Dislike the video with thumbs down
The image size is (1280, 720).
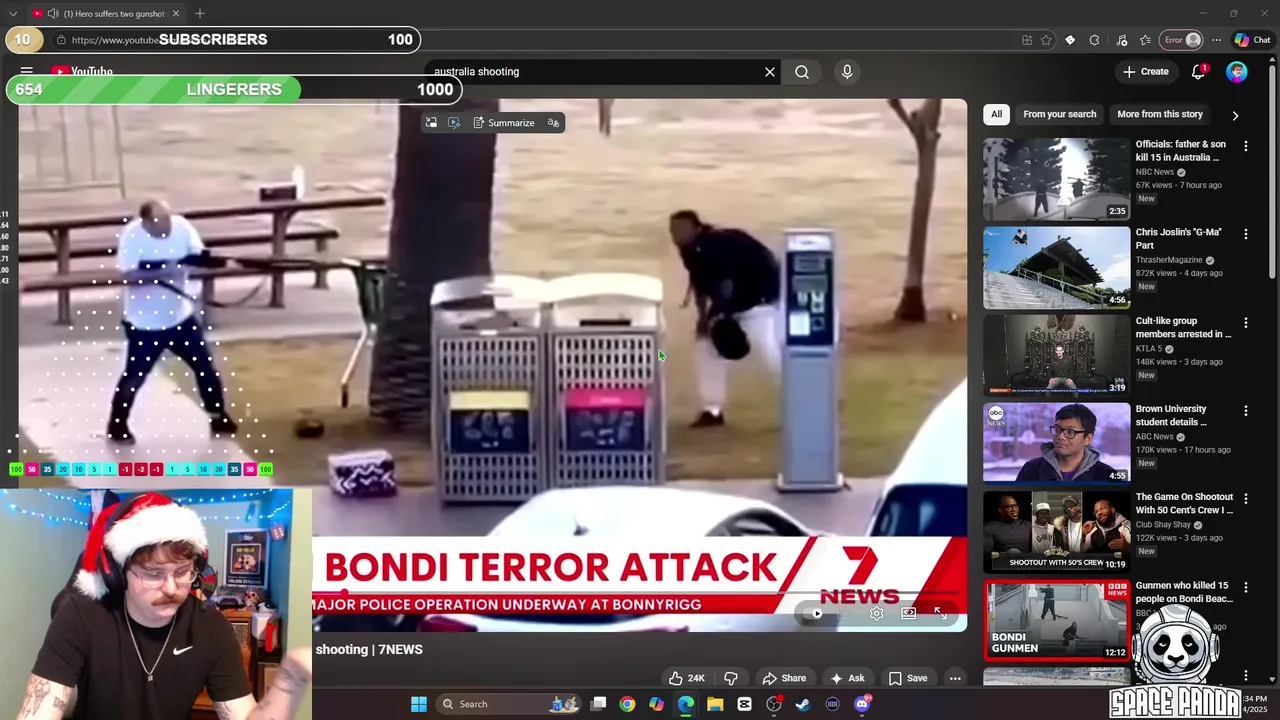731,678
